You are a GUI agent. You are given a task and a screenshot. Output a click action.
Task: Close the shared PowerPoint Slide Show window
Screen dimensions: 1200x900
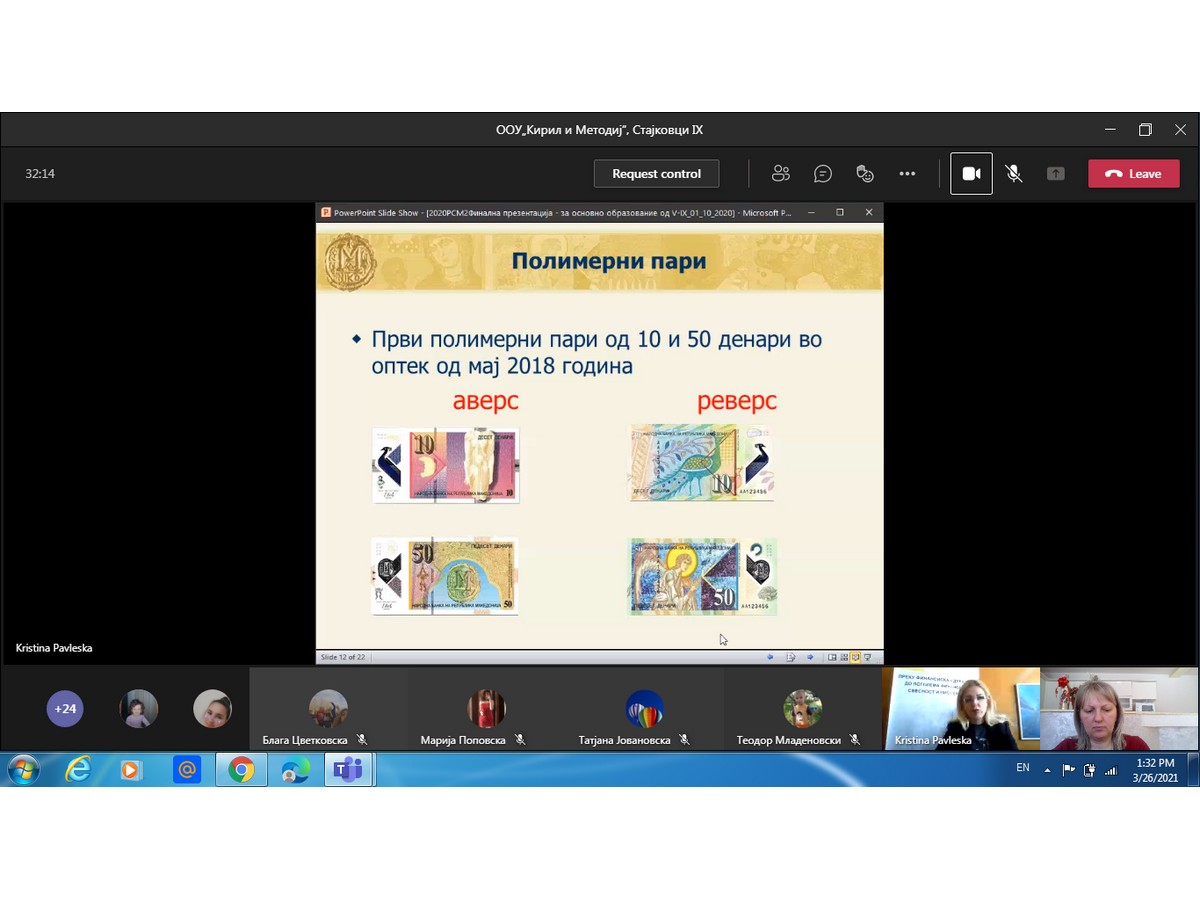tap(869, 212)
